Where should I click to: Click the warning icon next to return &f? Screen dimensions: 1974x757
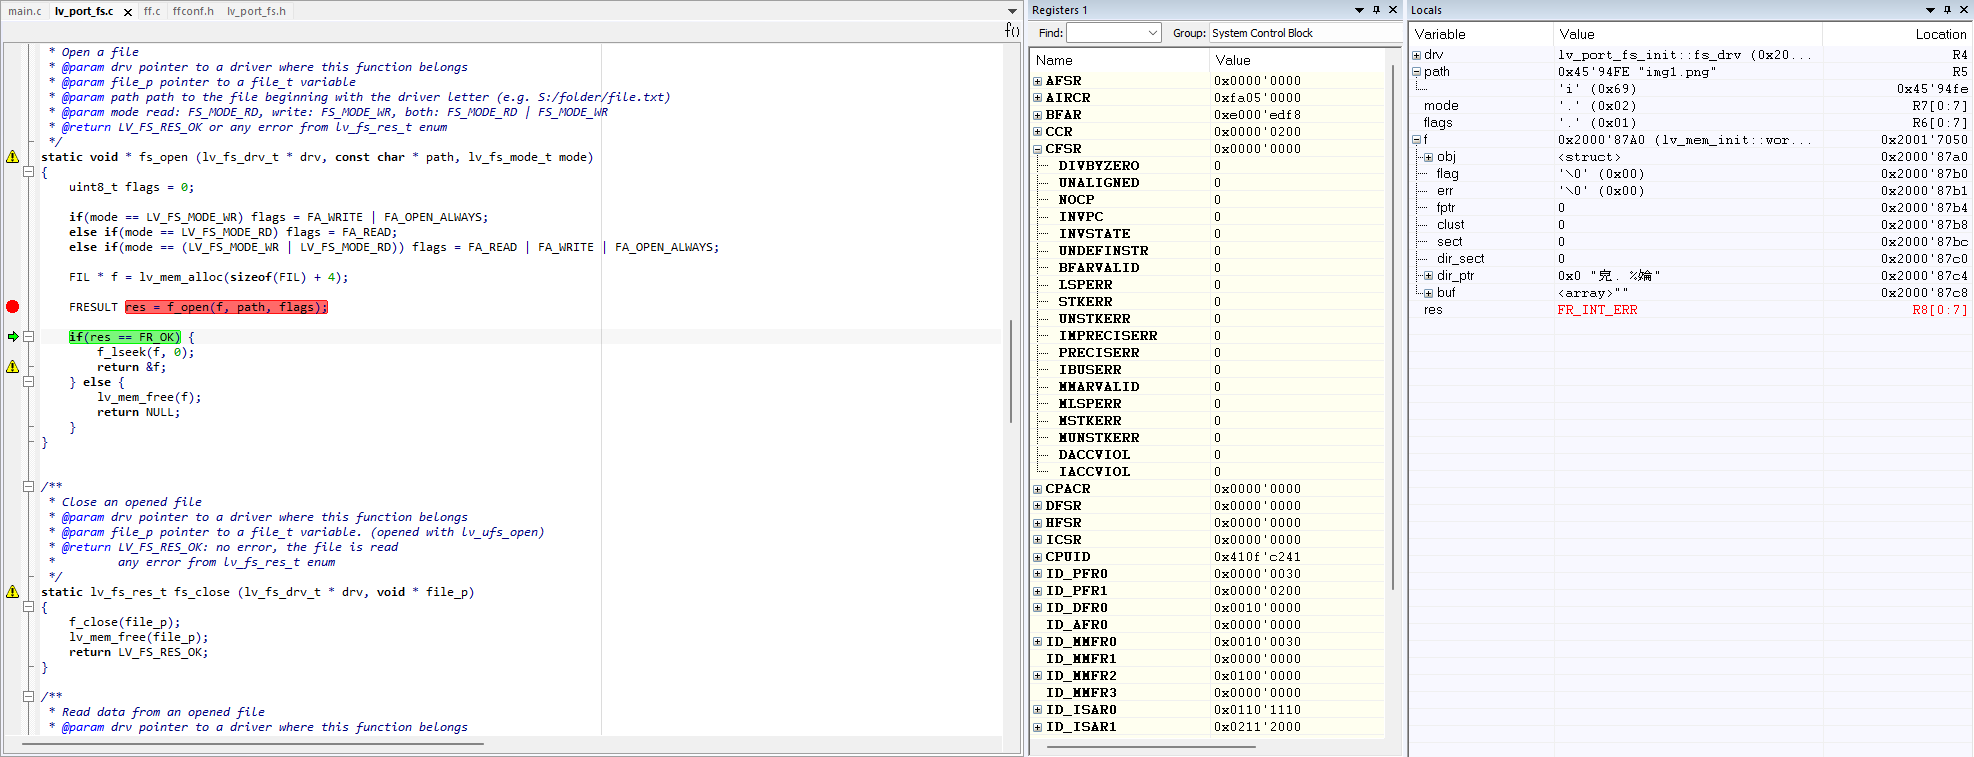tap(13, 367)
